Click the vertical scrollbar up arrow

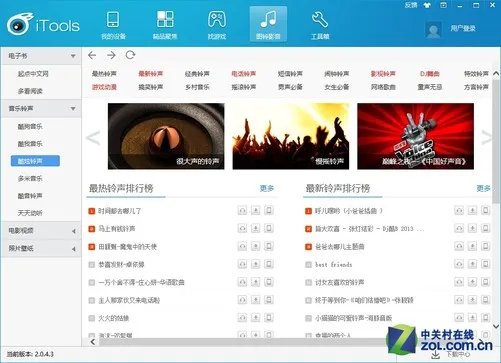pos(496,73)
